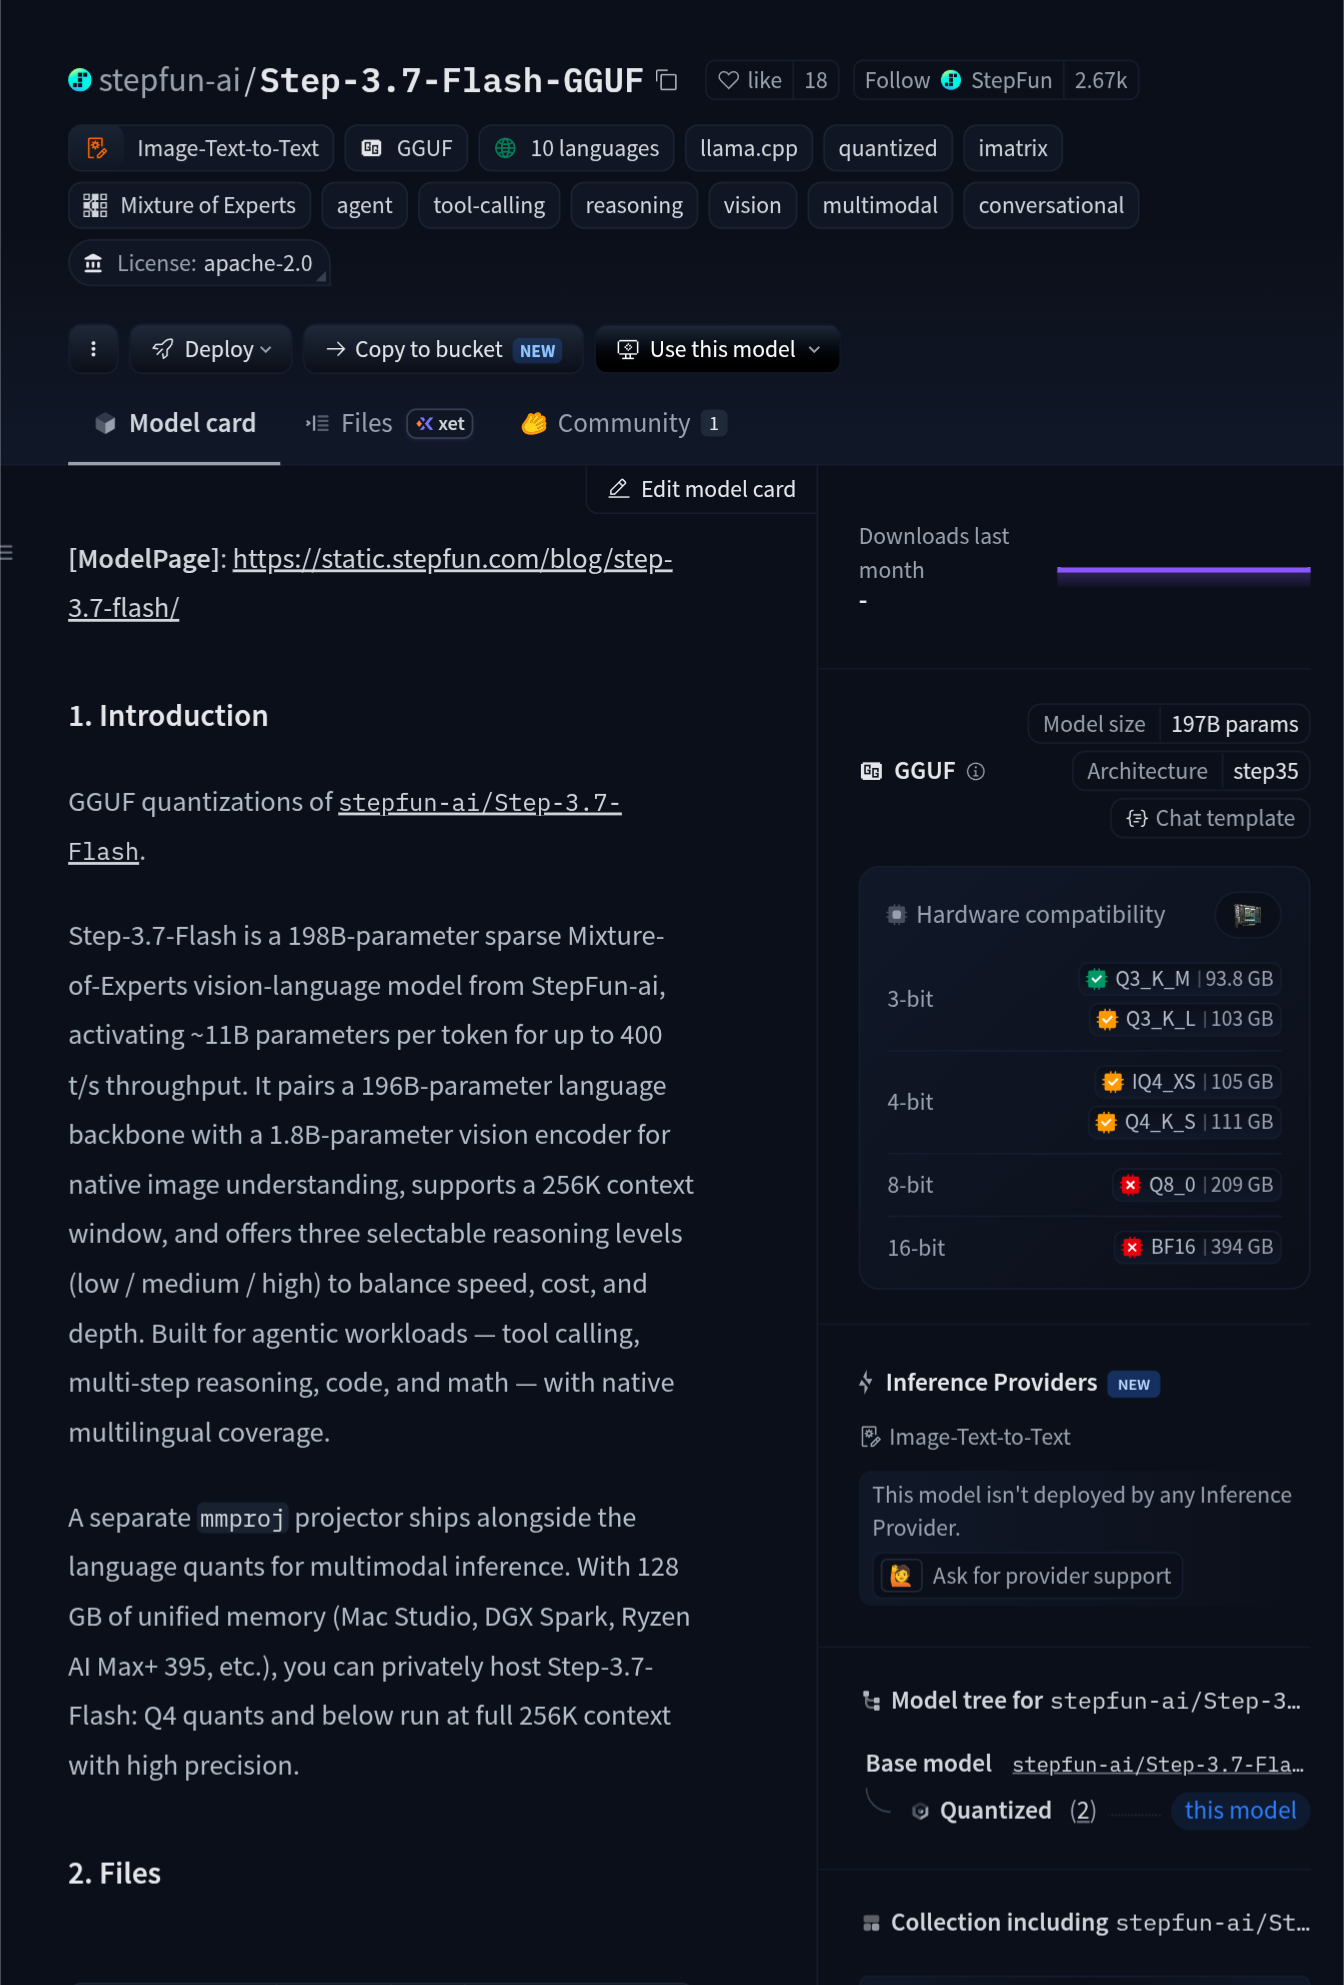This screenshot has height=1985, width=1344.
Task: Select the reasoning tag
Action: point(634,205)
